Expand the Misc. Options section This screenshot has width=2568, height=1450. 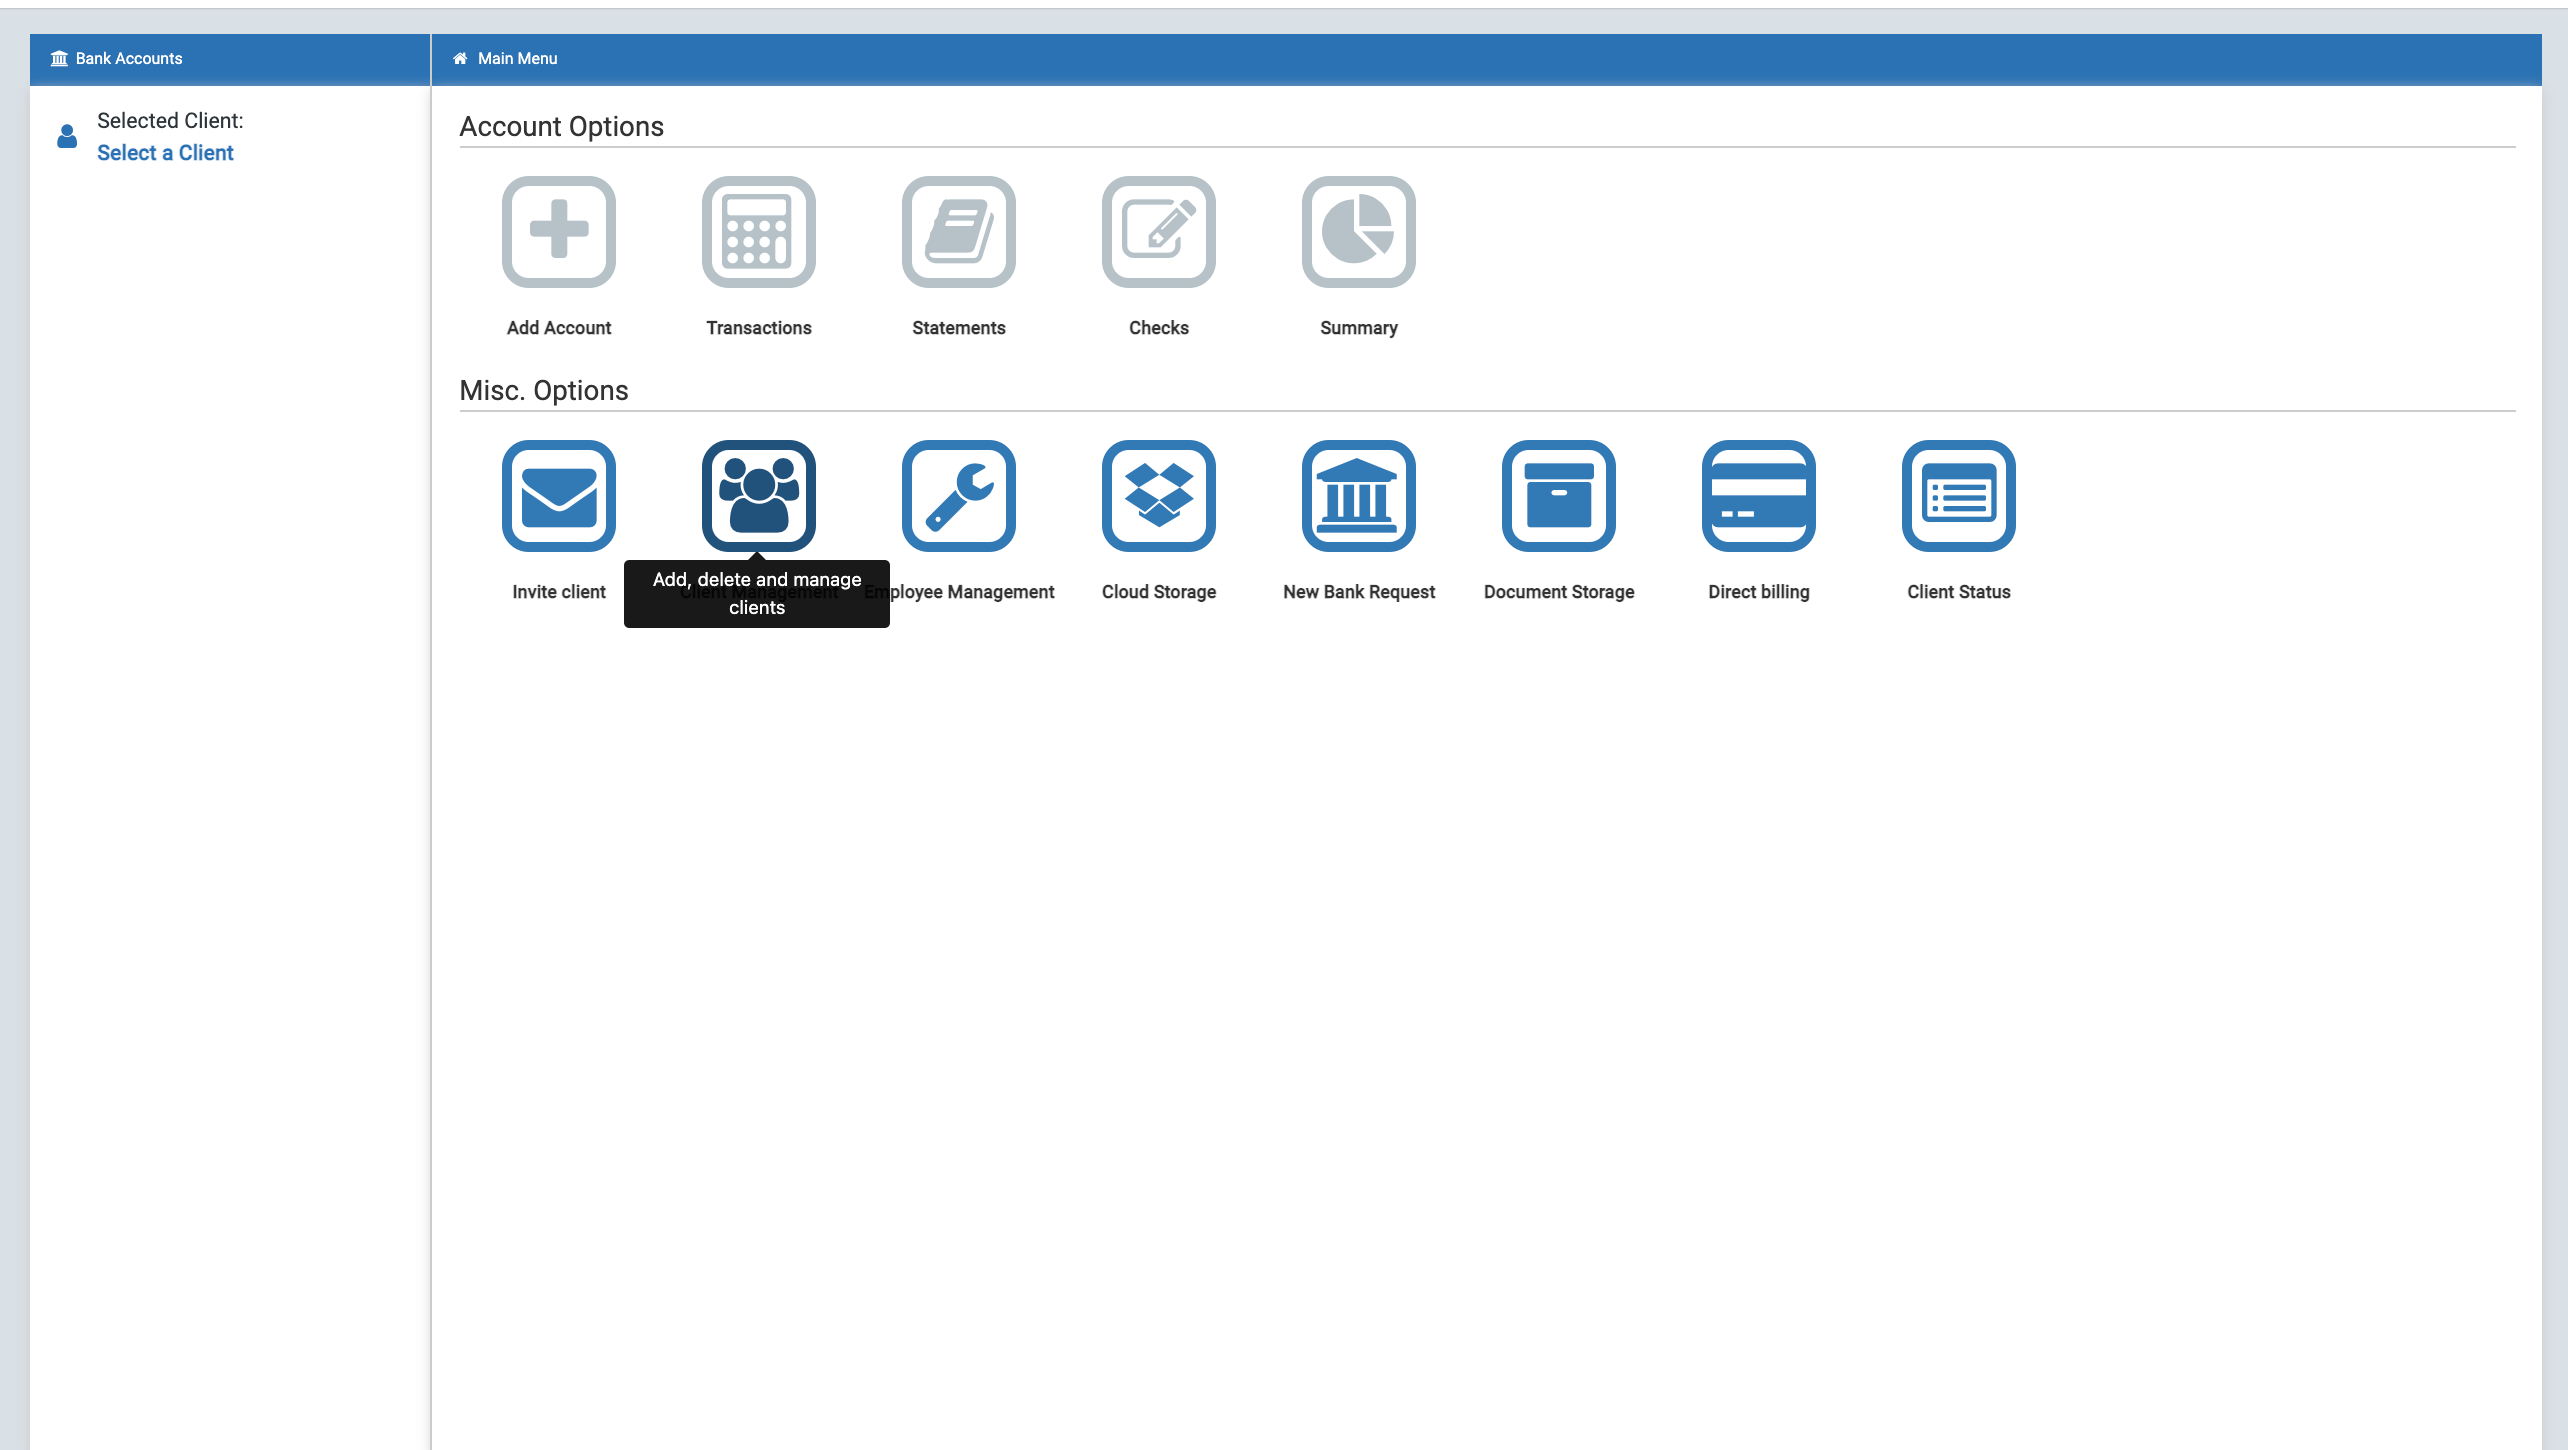(543, 390)
